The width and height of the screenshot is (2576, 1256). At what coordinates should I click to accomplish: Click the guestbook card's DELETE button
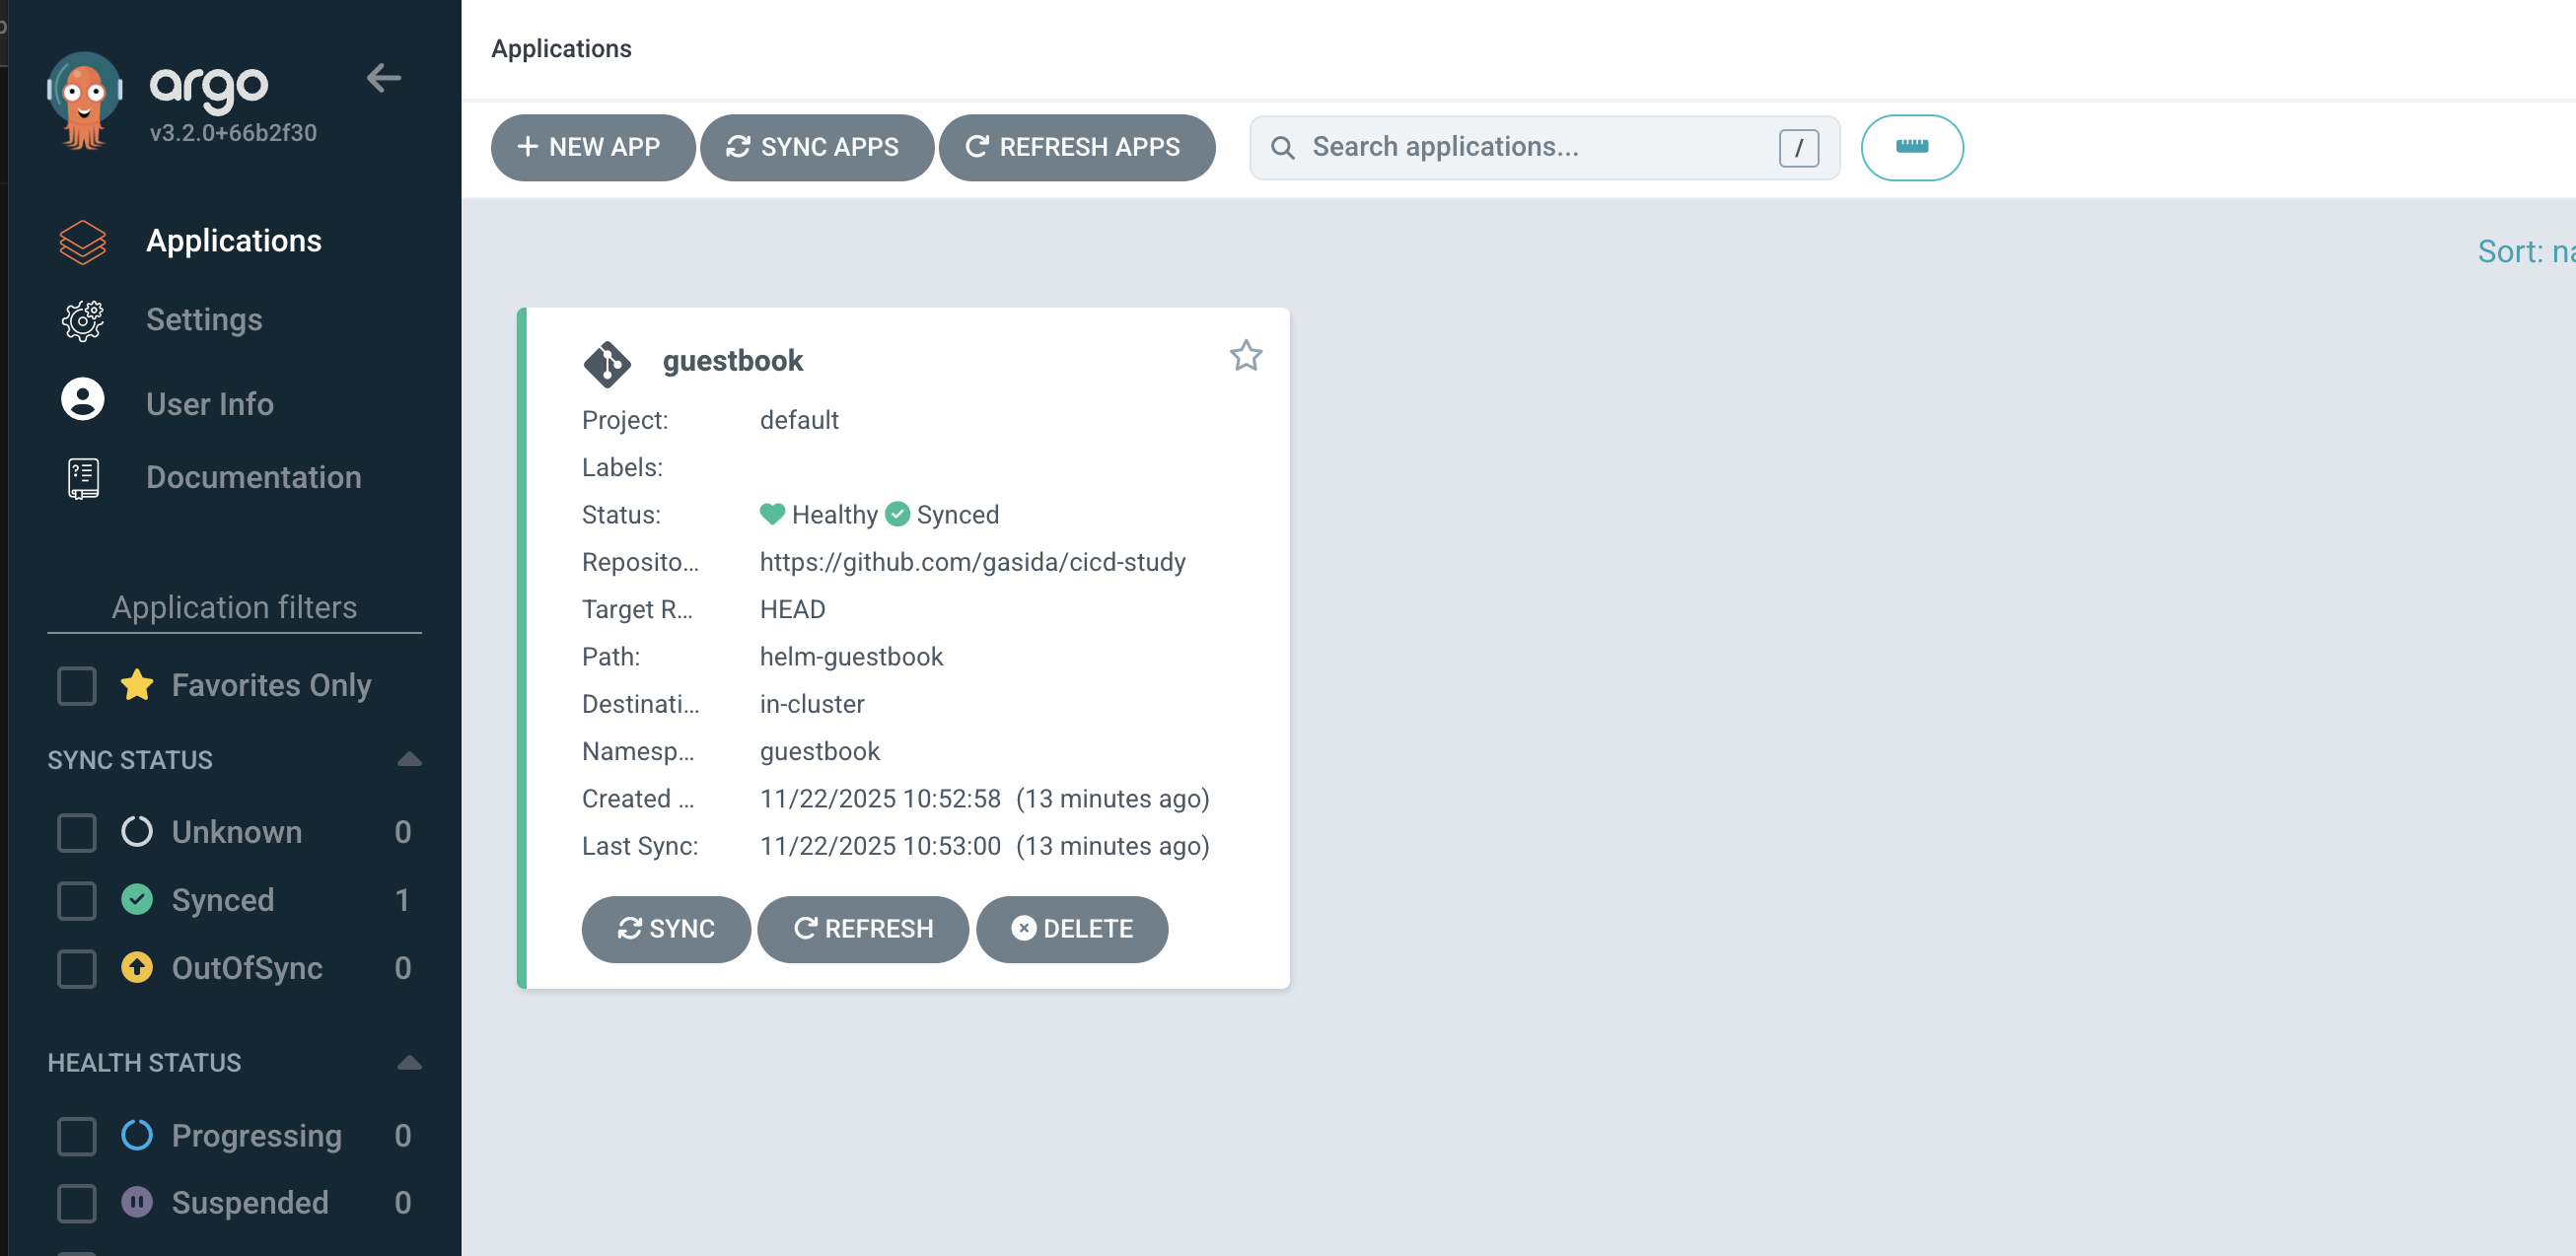pos(1071,929)
